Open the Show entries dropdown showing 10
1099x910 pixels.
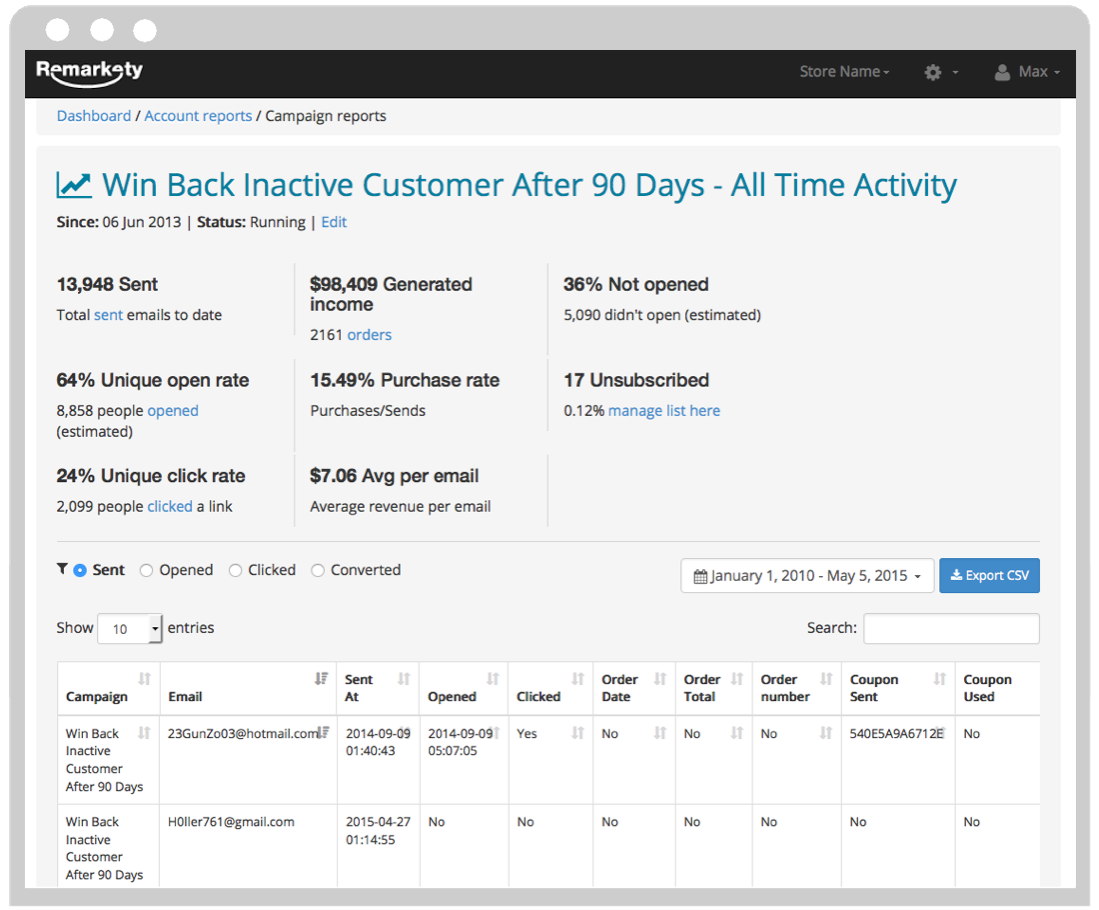tap(128, 628)
